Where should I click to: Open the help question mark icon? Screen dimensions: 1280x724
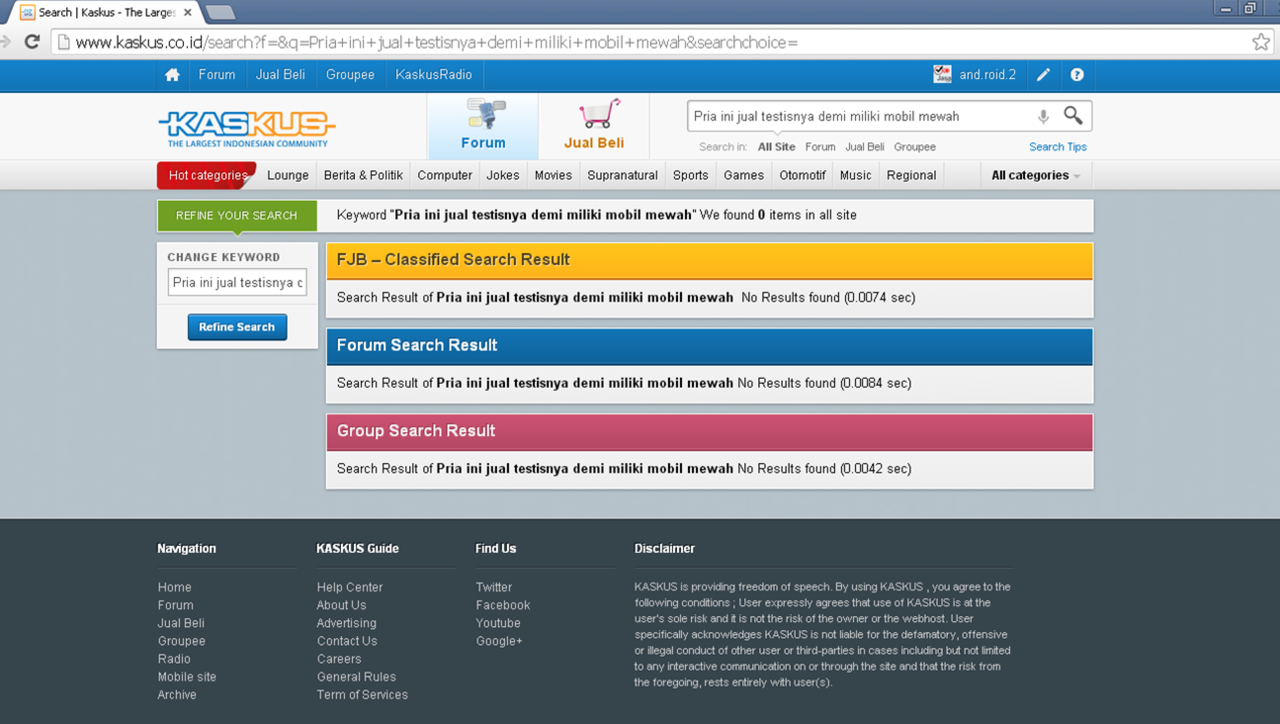[1077, 75]
